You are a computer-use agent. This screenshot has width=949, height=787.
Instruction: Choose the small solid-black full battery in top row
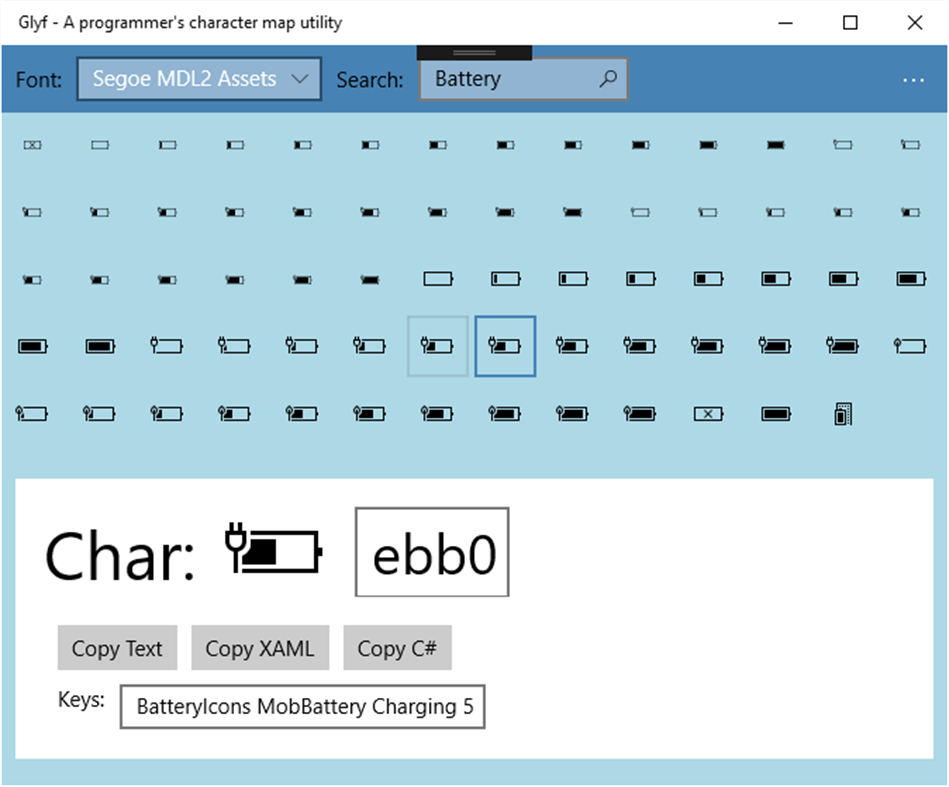(776, 145)
